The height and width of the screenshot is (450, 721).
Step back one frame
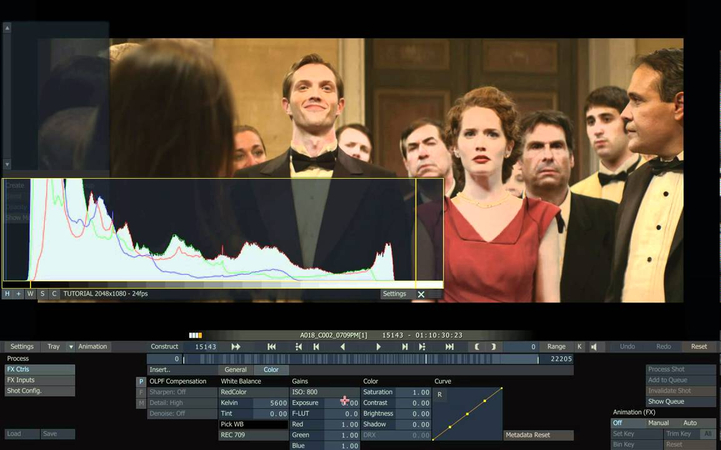pos(316,347)
